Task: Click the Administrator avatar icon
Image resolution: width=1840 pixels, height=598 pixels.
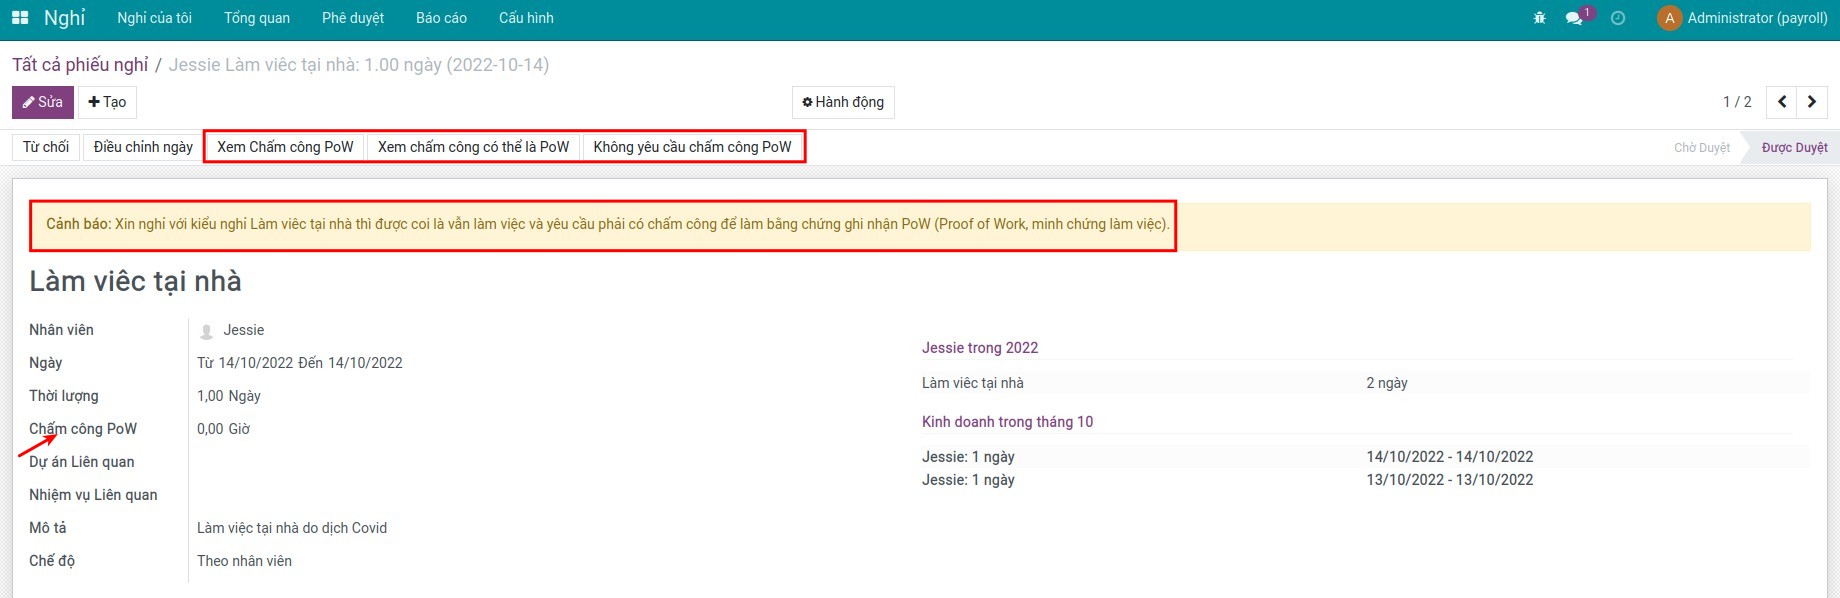Action: coord(1669,18)
